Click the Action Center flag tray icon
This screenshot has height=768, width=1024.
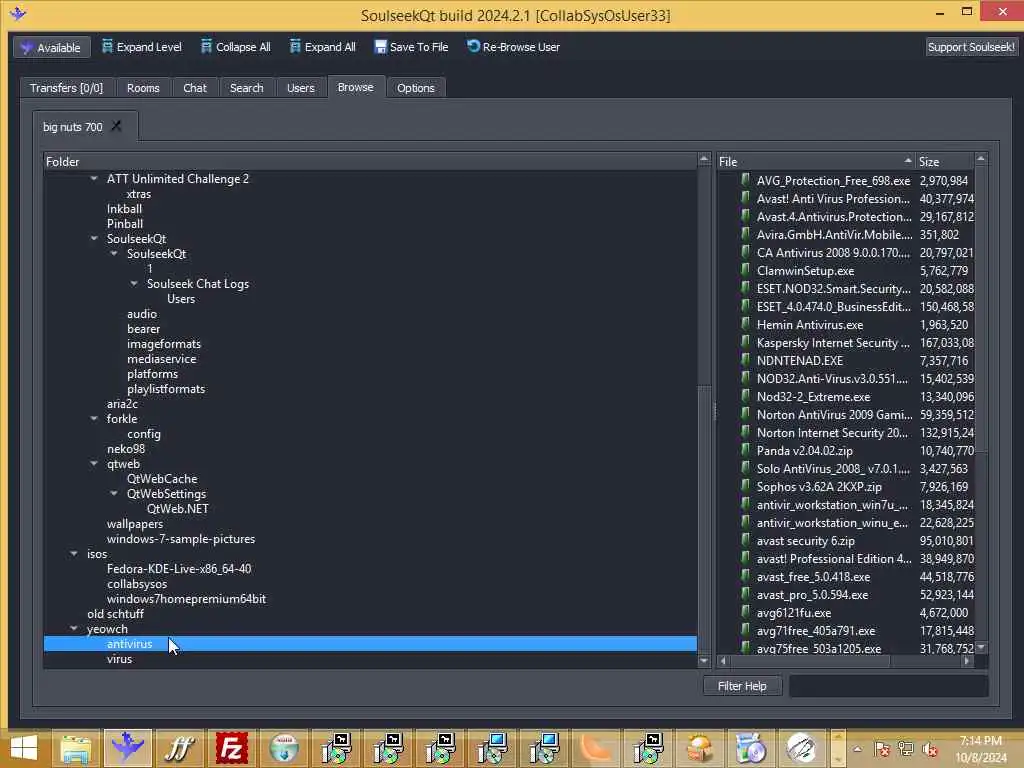(882, 749)
